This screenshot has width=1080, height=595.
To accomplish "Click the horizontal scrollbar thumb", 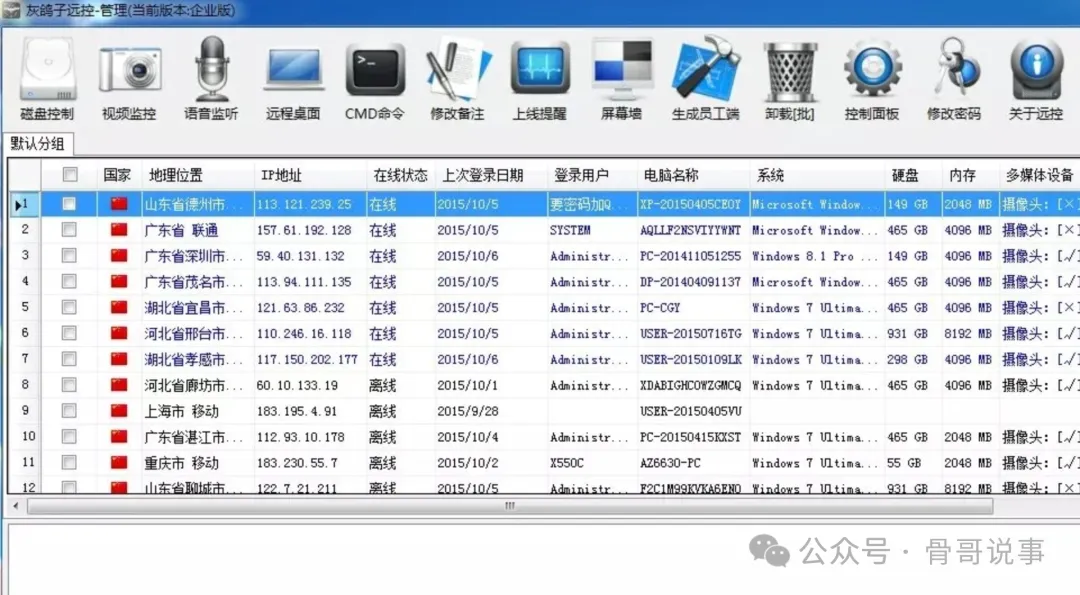I will point(510,506).
